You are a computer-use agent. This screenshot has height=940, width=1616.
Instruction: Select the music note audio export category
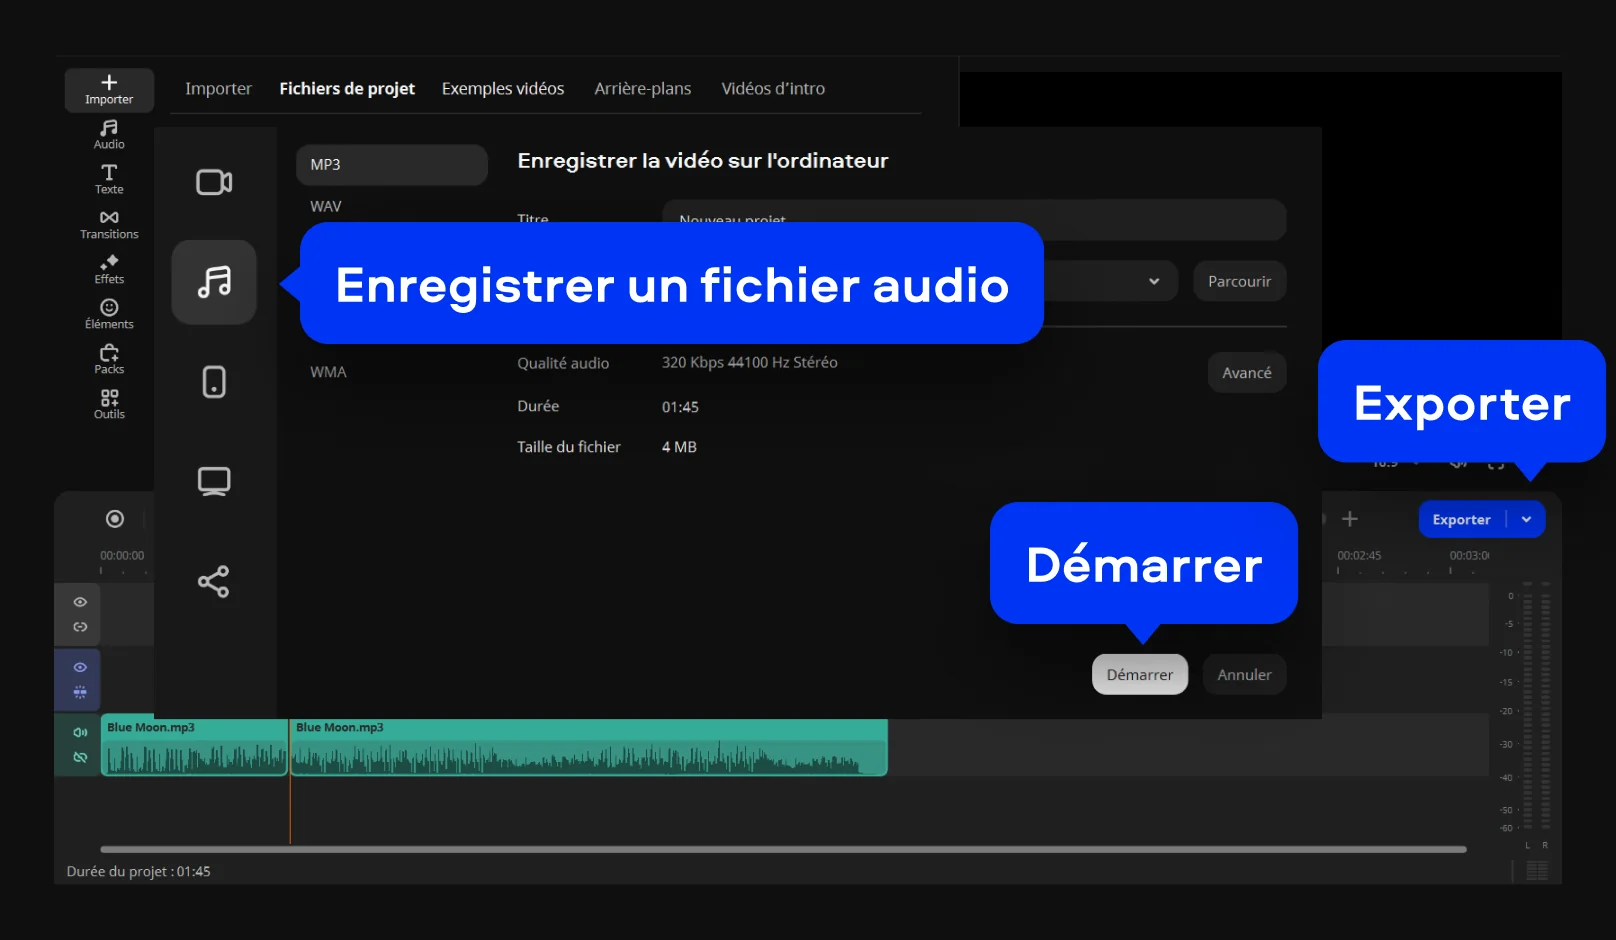(x=214, y=282)
